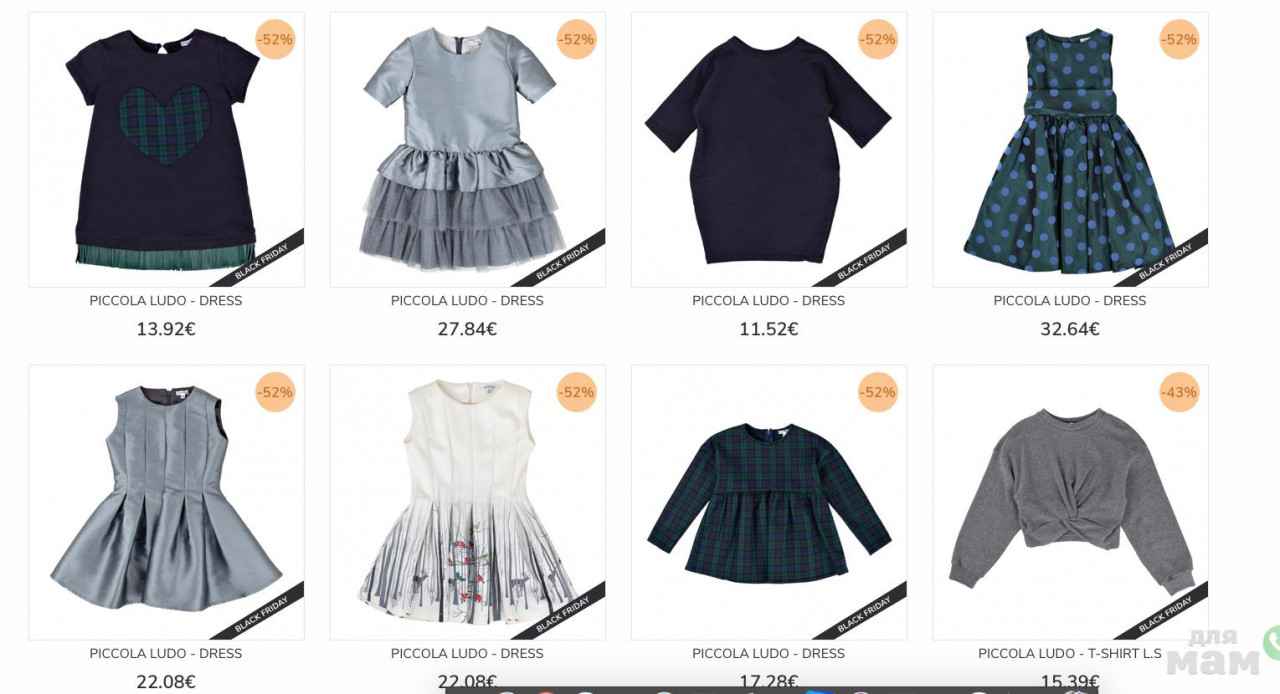1280x694 pixels.
Task: Click Black Friday ribbon on plain navy dress
Action: 865,260
